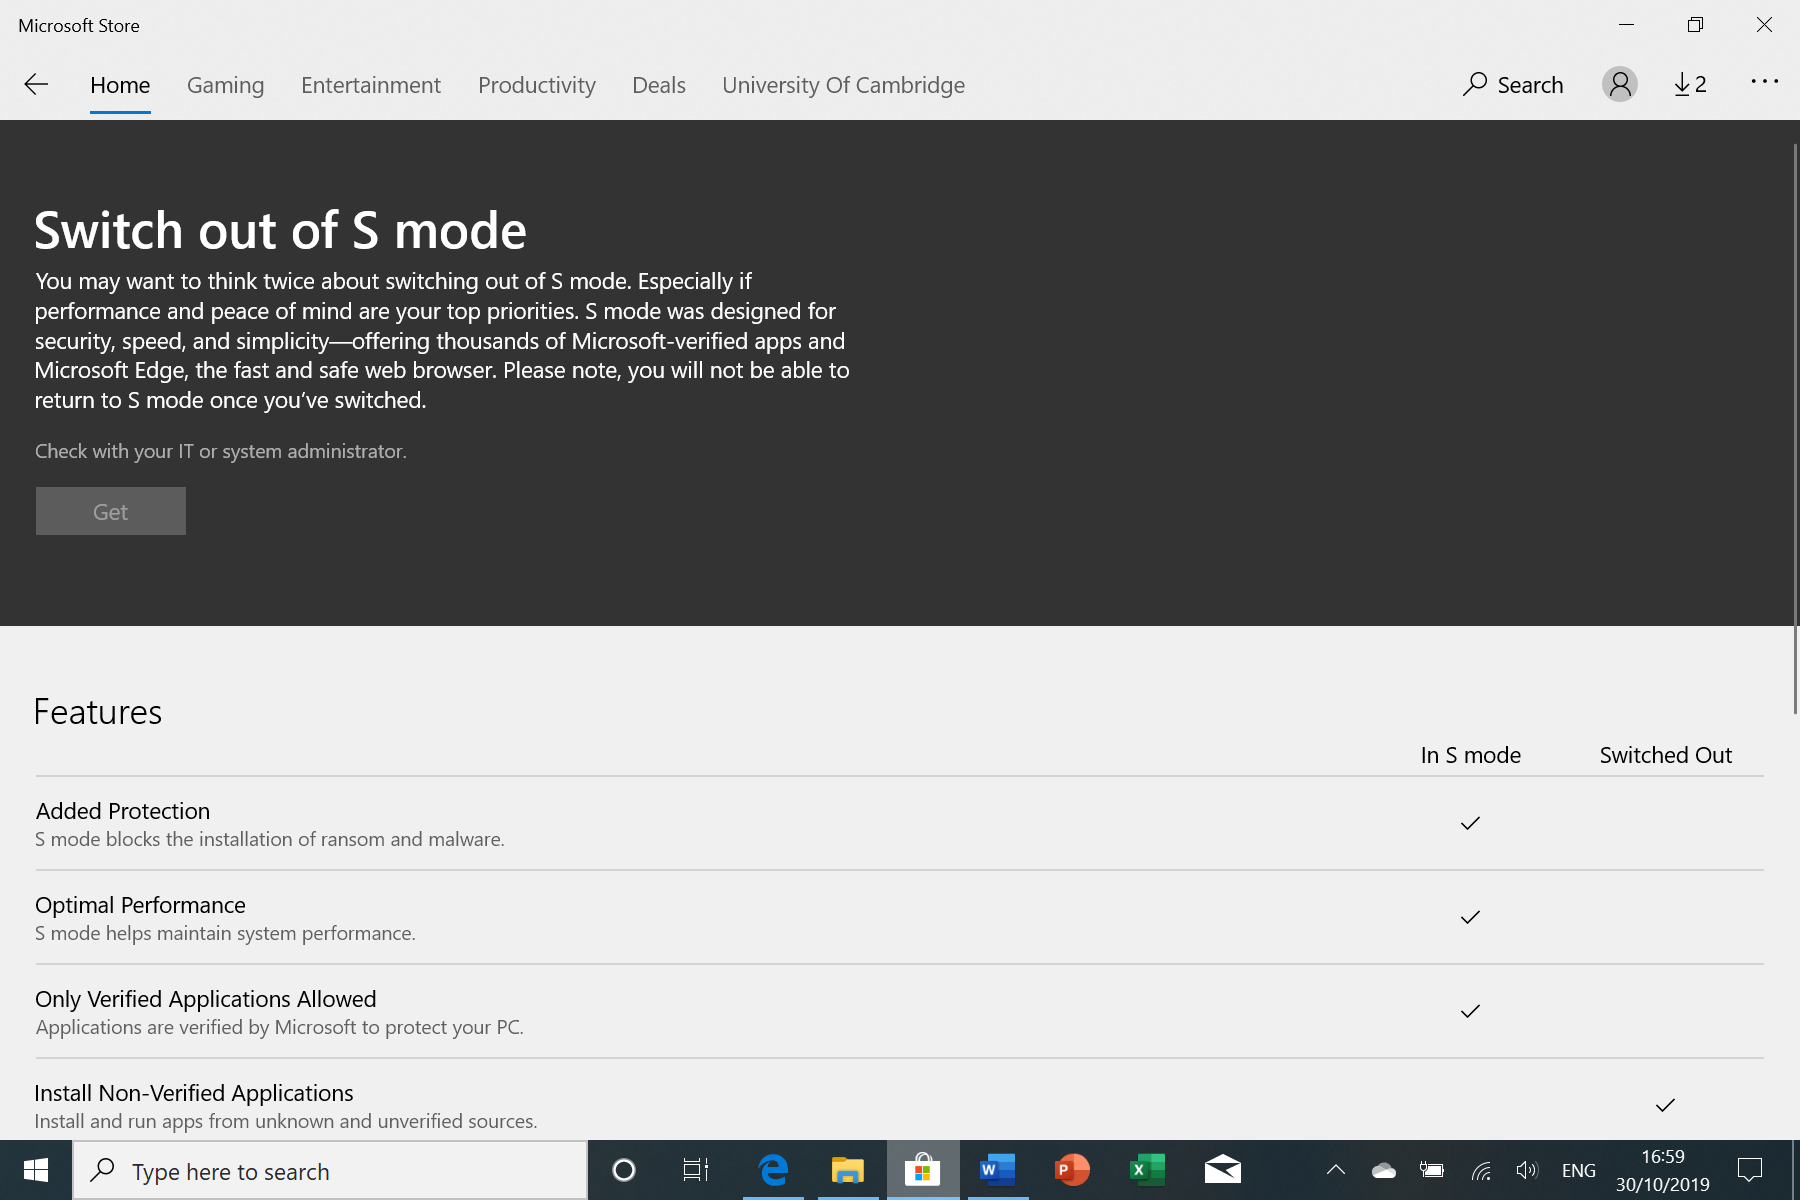
Task: Click the taskbar search box
Action: [x=330, y=1170]
